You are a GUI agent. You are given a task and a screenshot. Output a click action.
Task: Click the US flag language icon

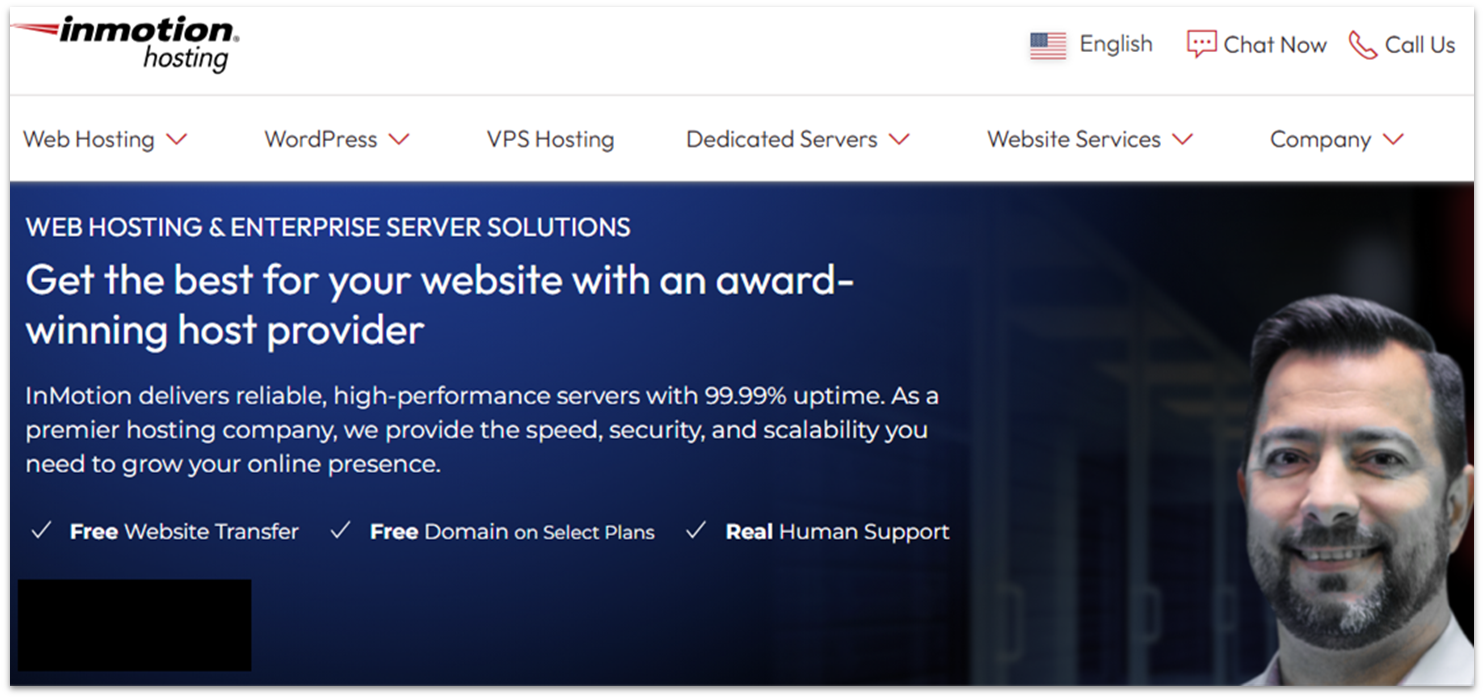coord(1048,45)
